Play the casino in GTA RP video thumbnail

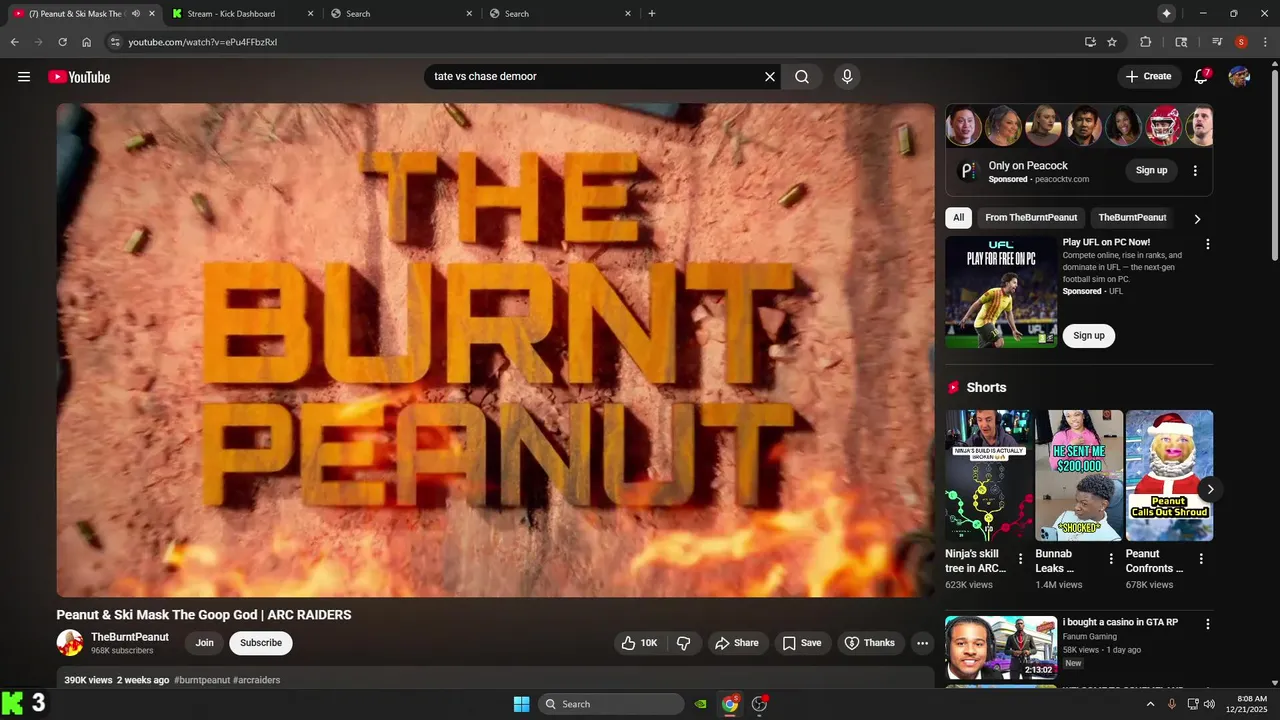click(1001, 647)
